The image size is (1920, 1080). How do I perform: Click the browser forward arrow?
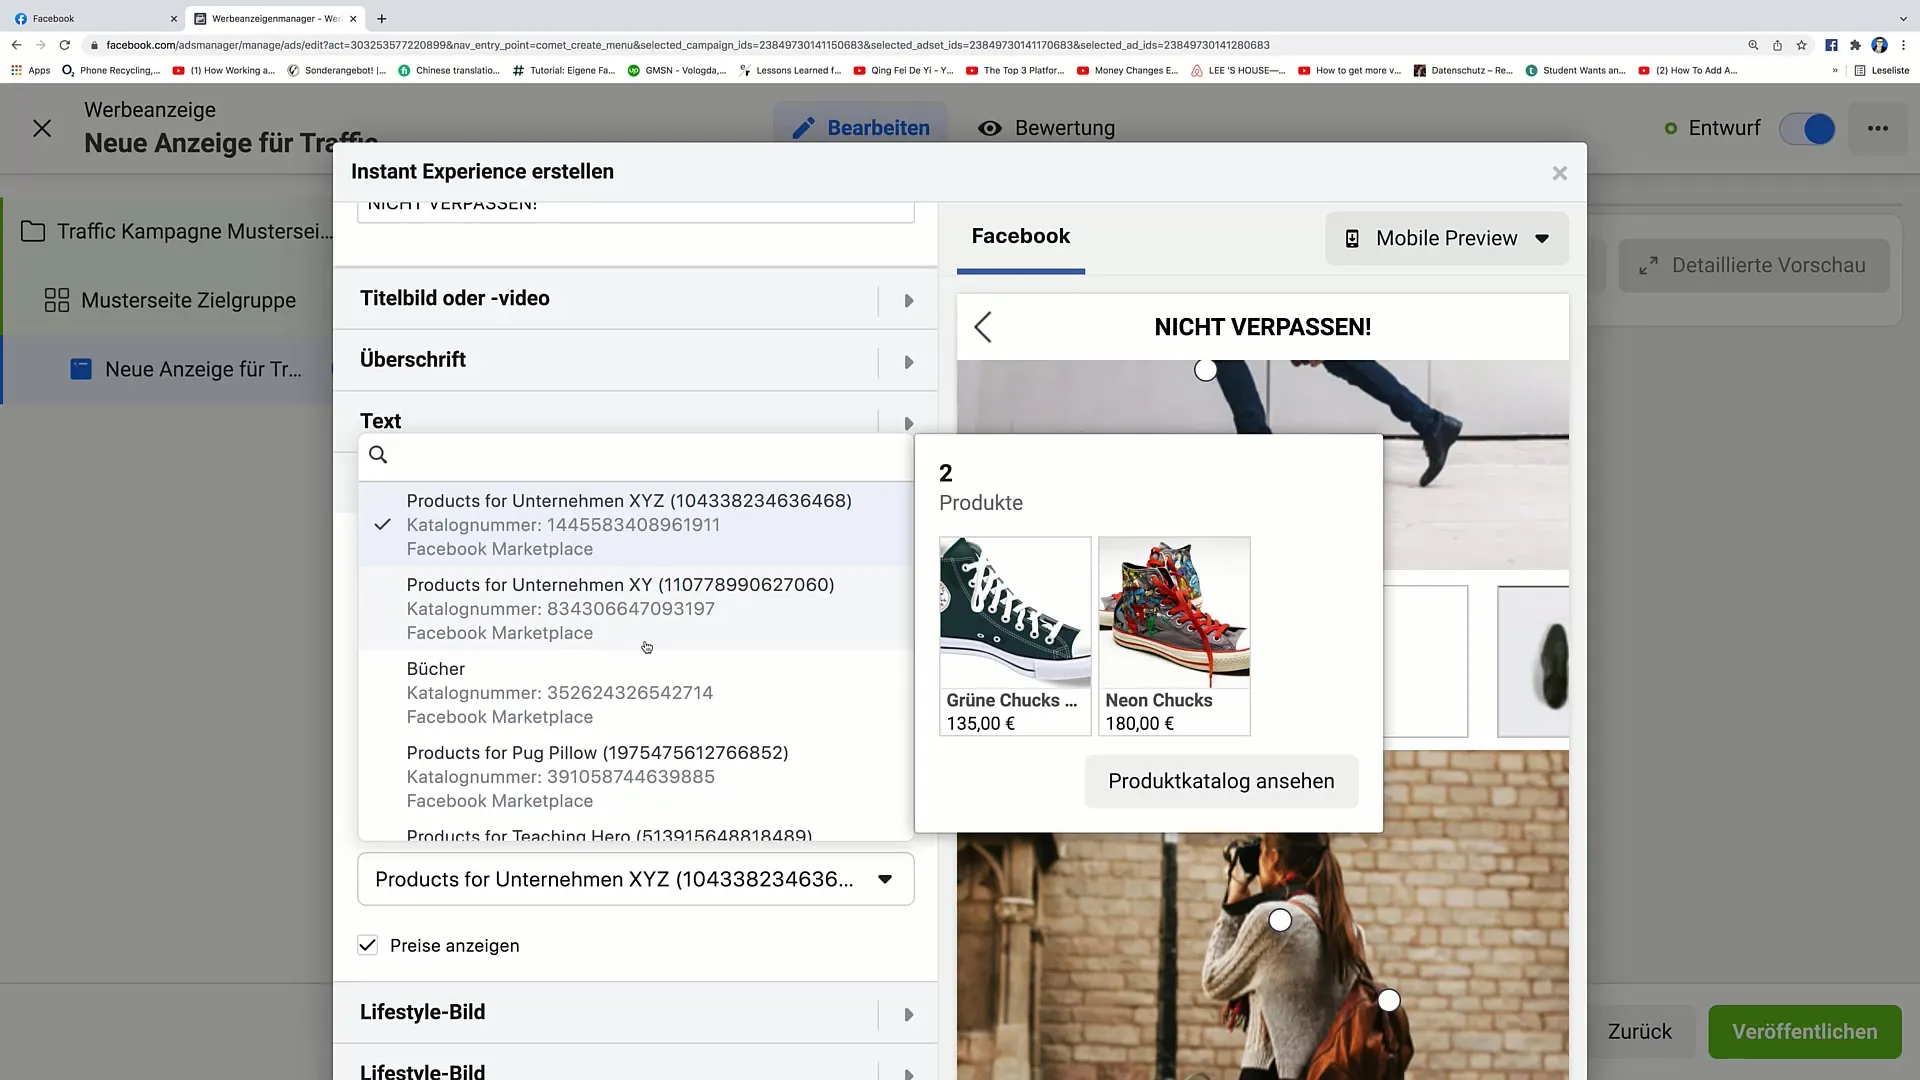click(x=40, y=45)
